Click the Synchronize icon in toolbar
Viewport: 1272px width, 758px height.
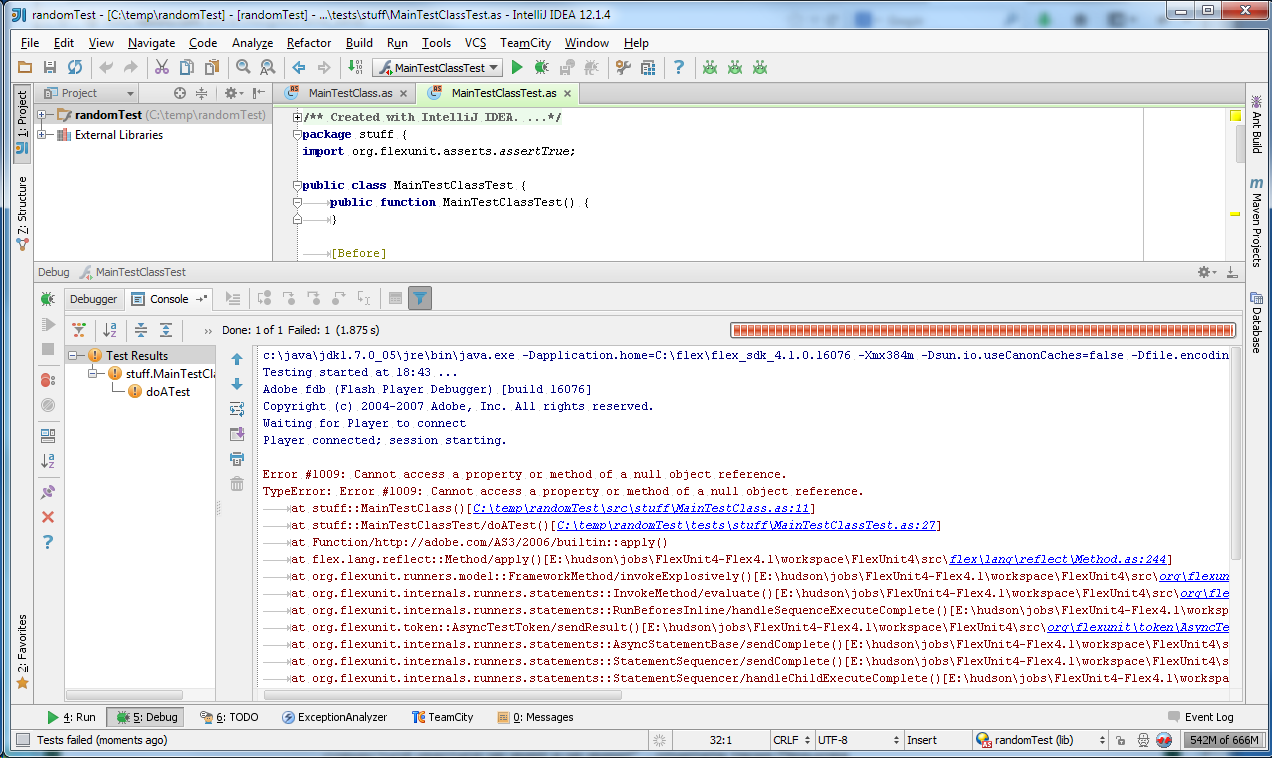pos(74,67)
